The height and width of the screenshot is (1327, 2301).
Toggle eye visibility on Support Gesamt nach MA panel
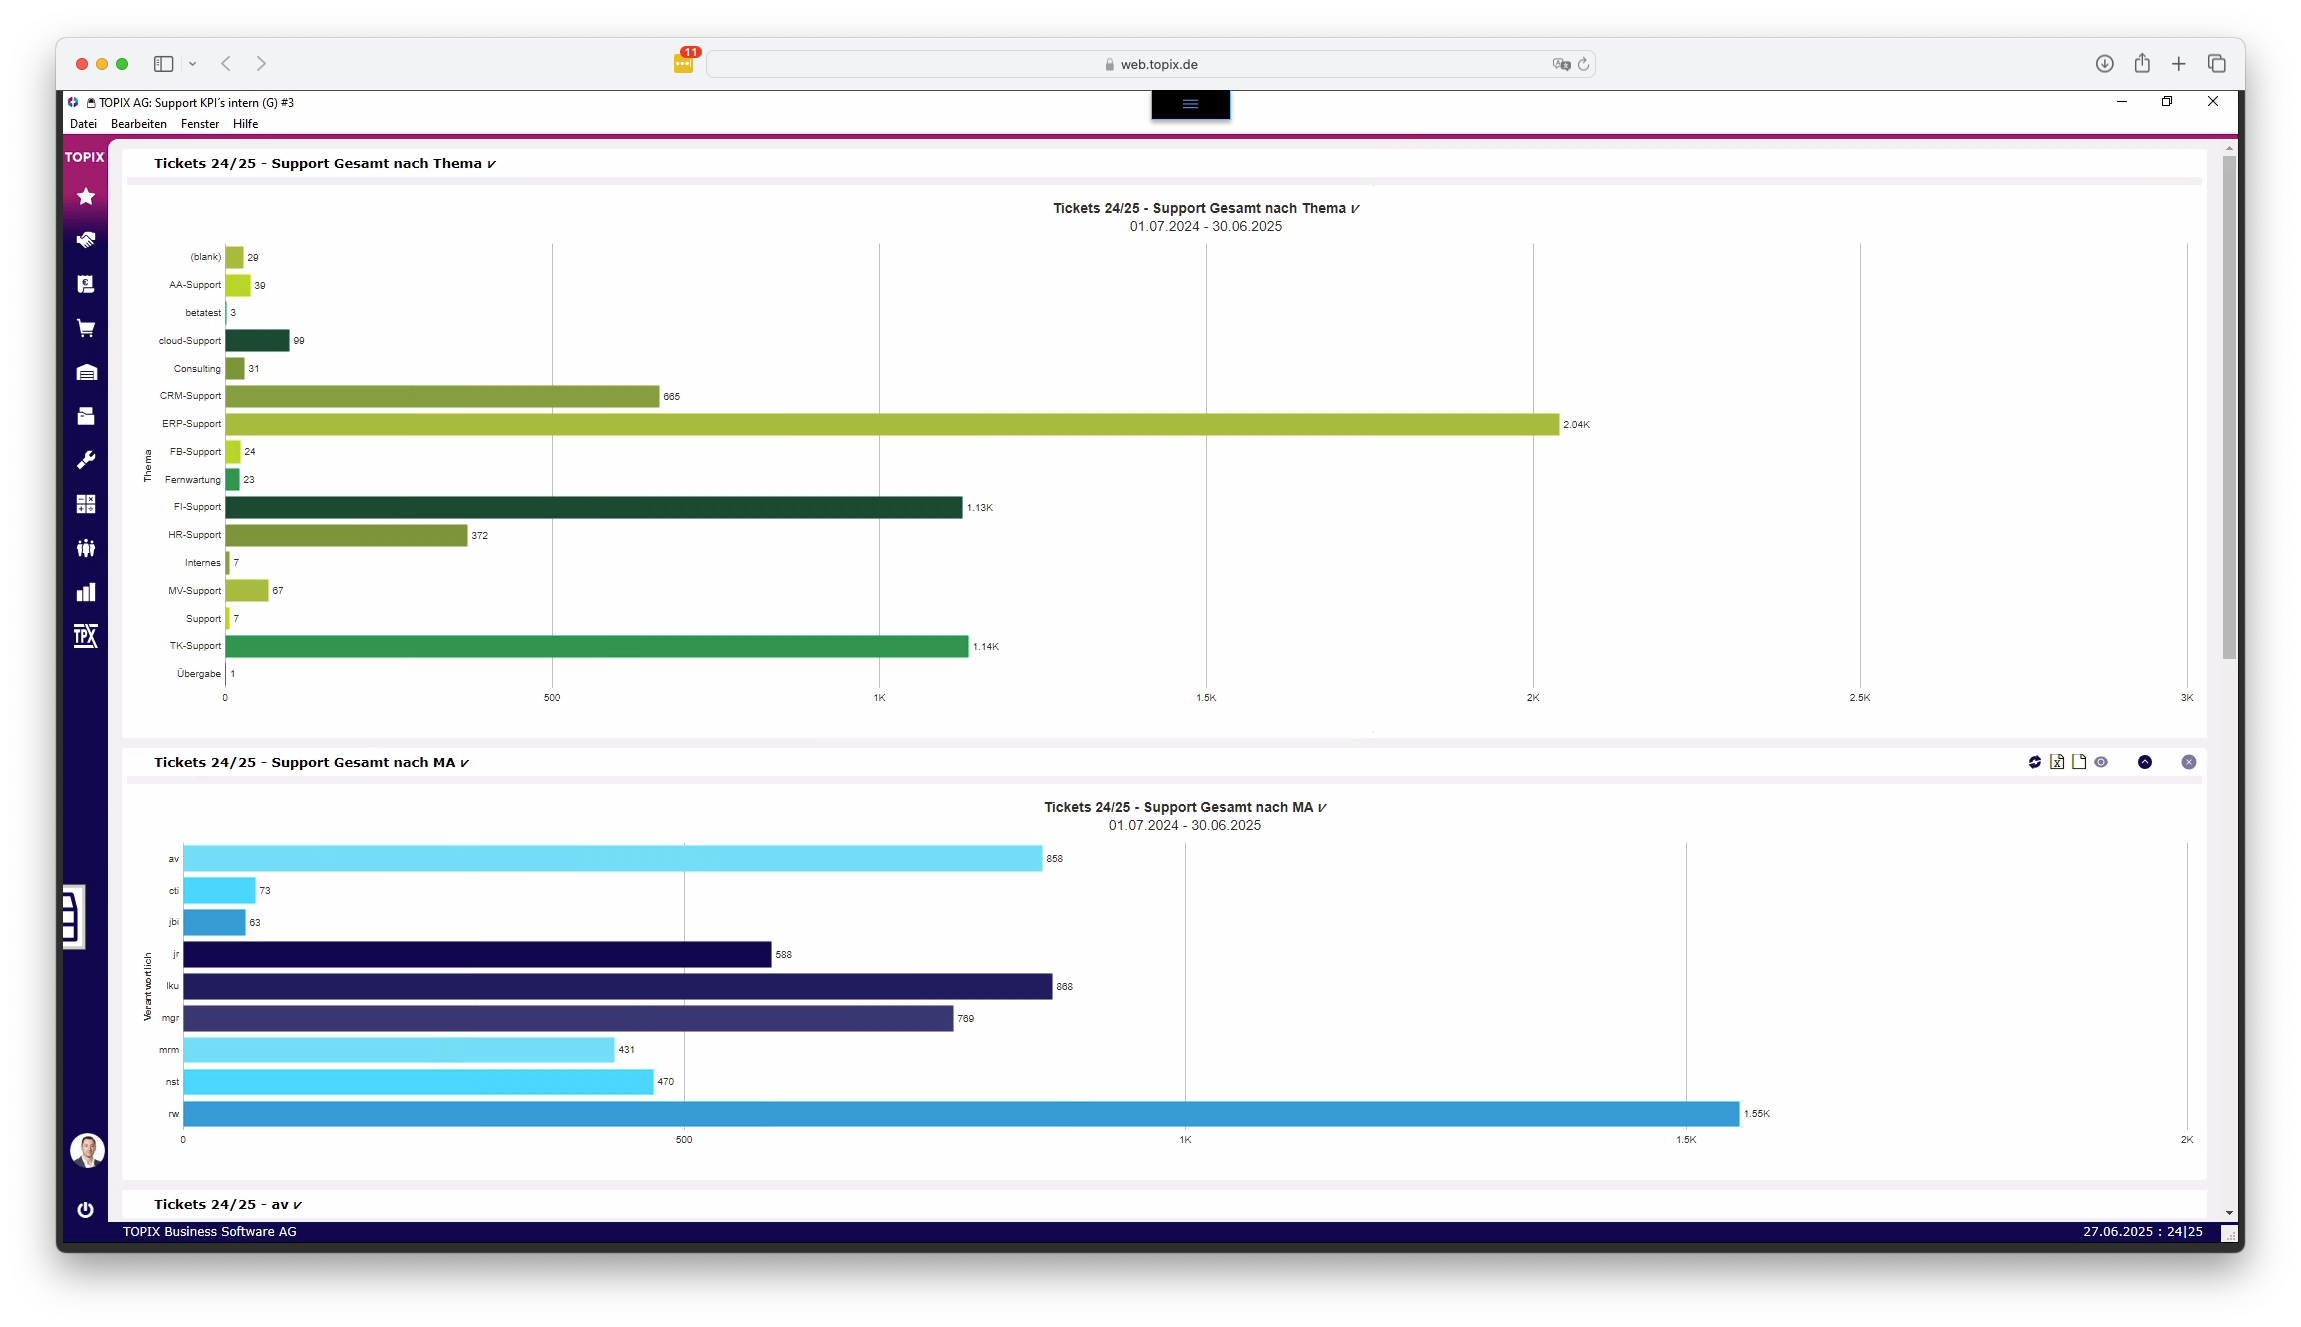point(2101,762)
